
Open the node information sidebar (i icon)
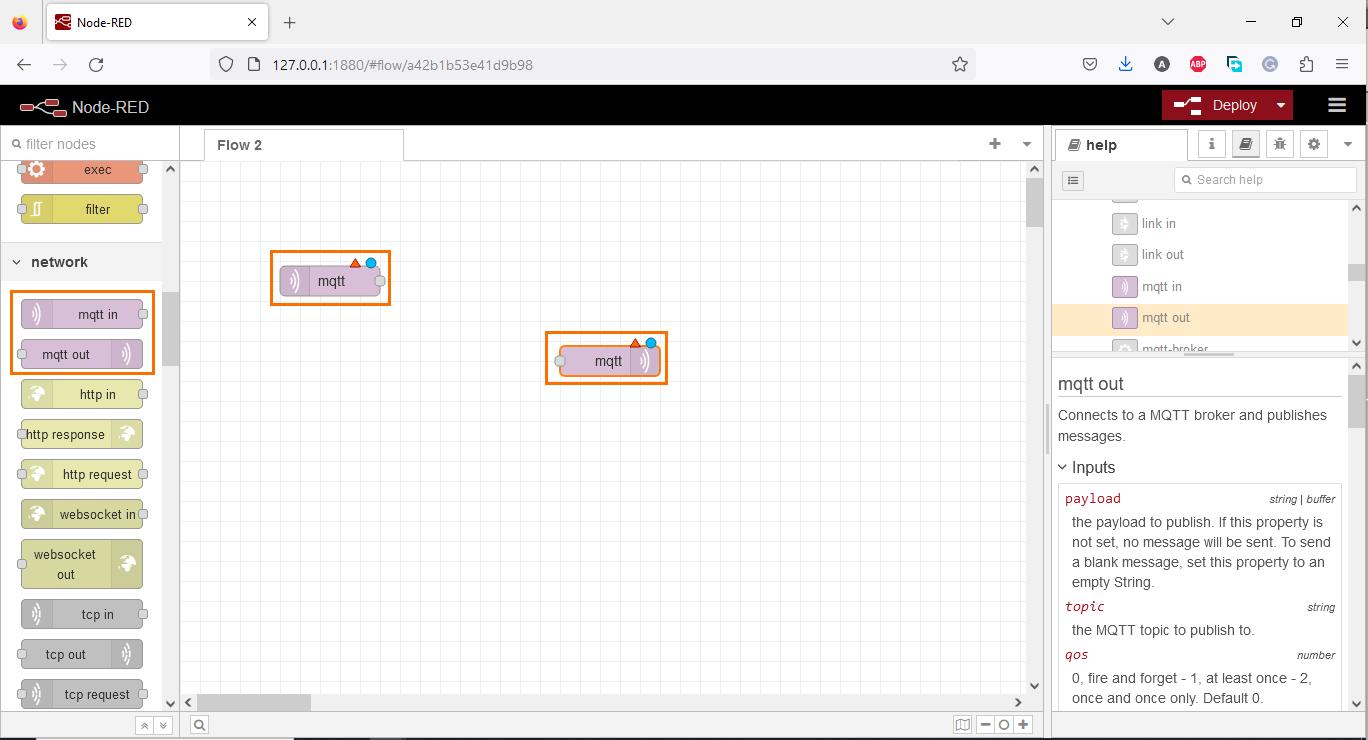coord(1211,143)
